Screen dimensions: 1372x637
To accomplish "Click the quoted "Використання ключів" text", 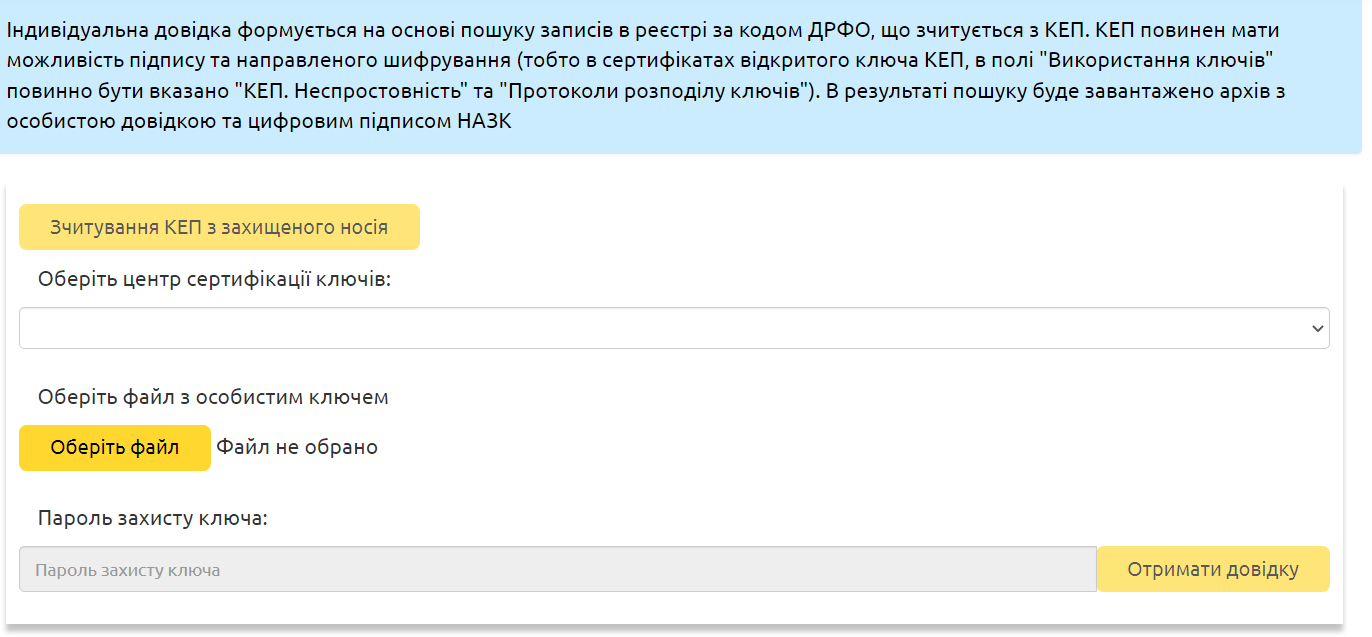I will [x=1155, y=61].
